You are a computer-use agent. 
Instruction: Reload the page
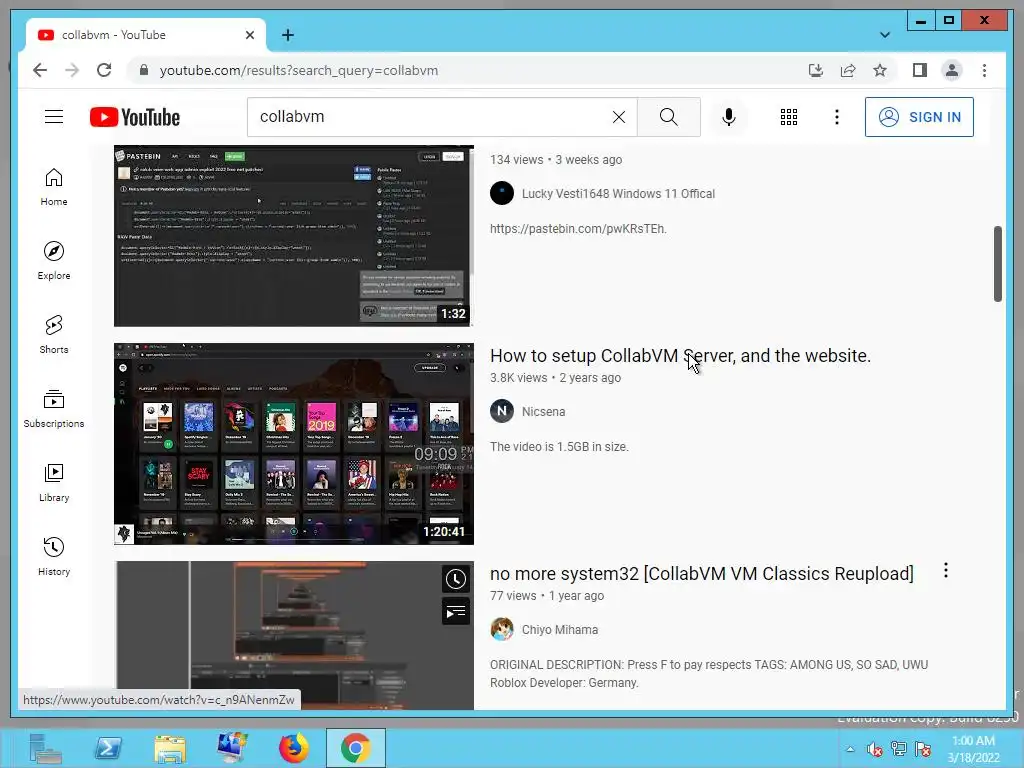104,71
